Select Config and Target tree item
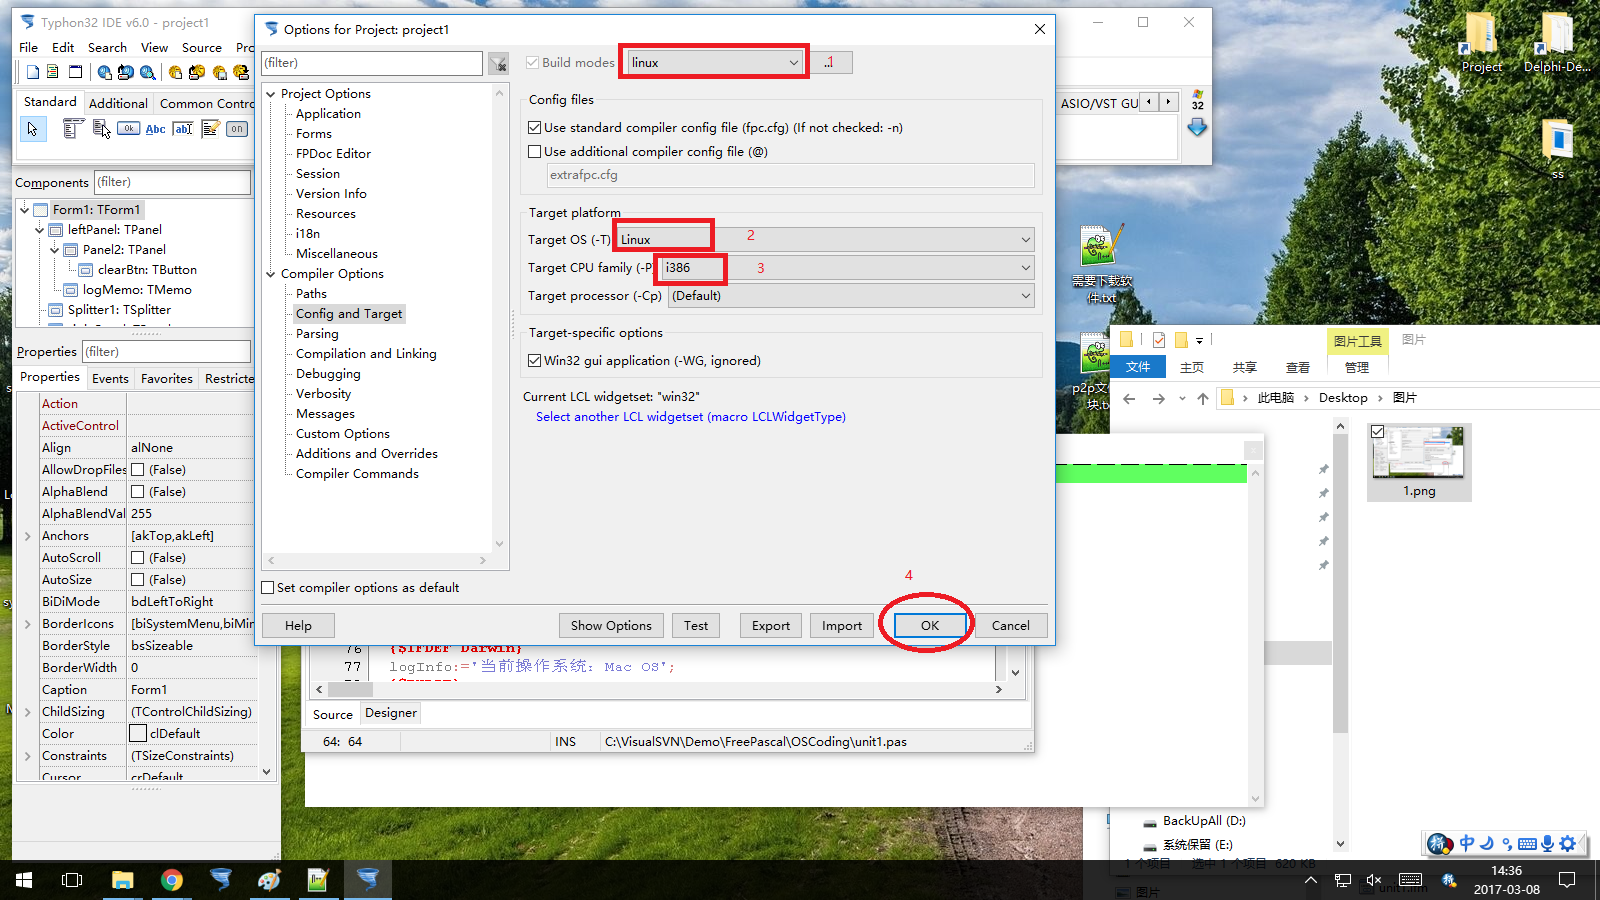 tap(349, 314)
